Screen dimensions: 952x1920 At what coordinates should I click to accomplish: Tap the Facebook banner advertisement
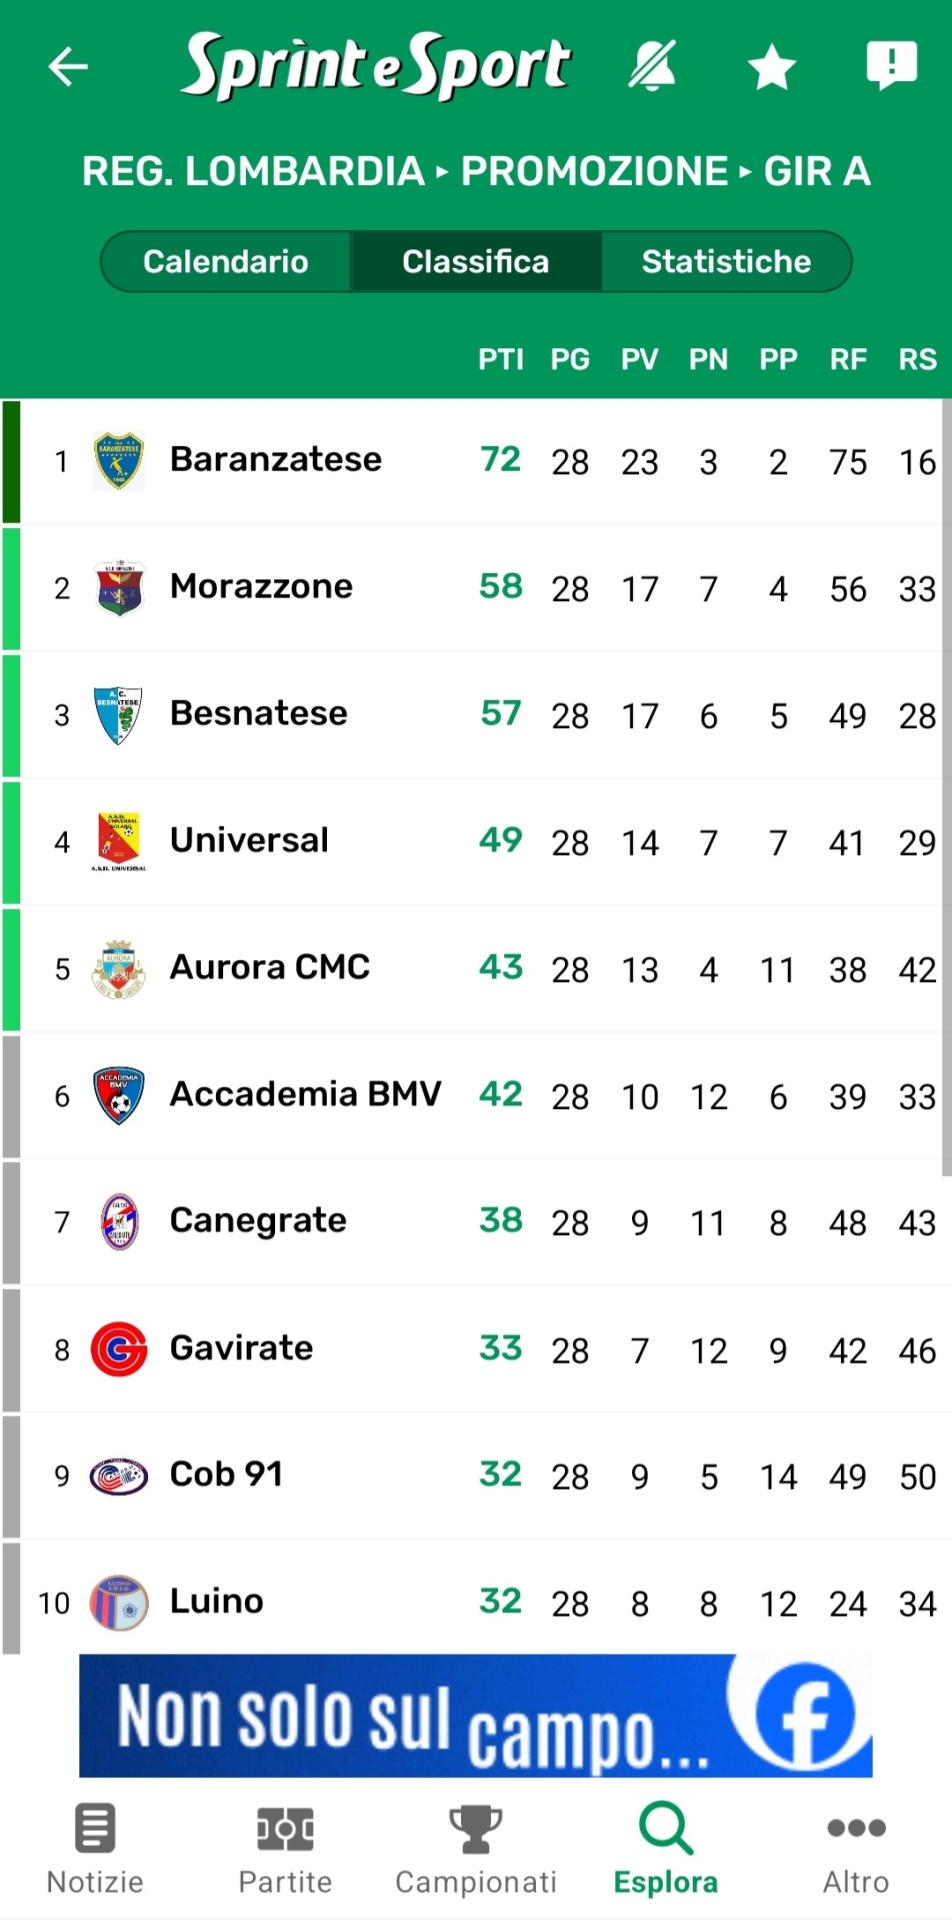[476, 1715]
